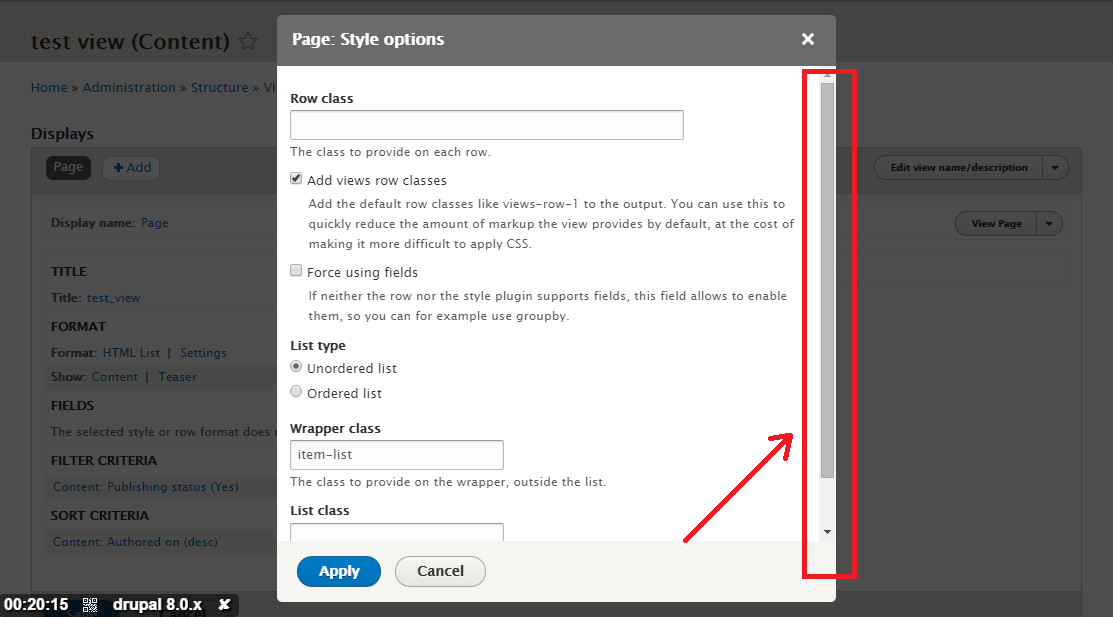Select the "Page" display tab

[68, 167]
